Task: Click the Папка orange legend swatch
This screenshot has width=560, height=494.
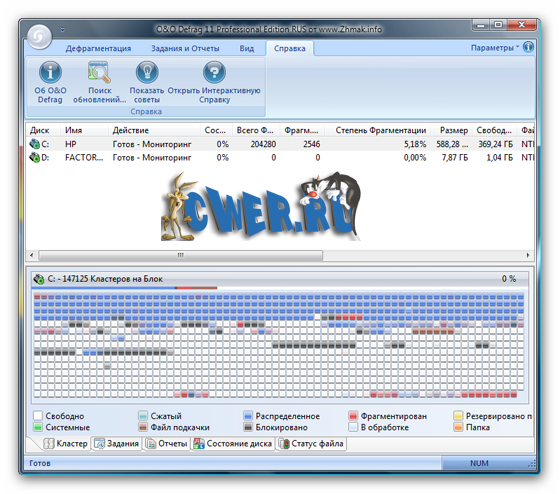Action: coord(458,427)
